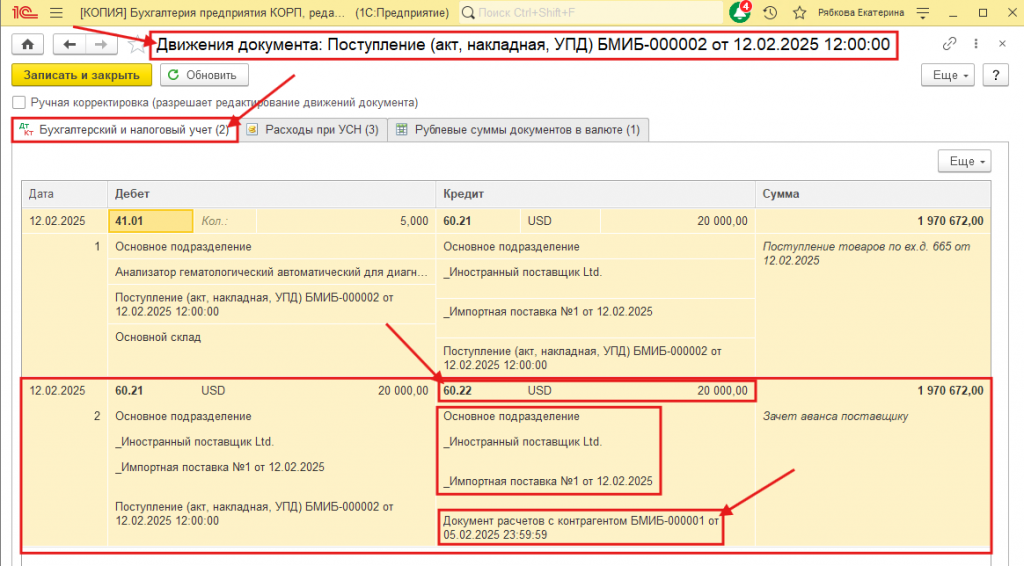Switch to Расходы при УСН tab
This screenshot has width=1024, height=566.
[x=313, y=129]
